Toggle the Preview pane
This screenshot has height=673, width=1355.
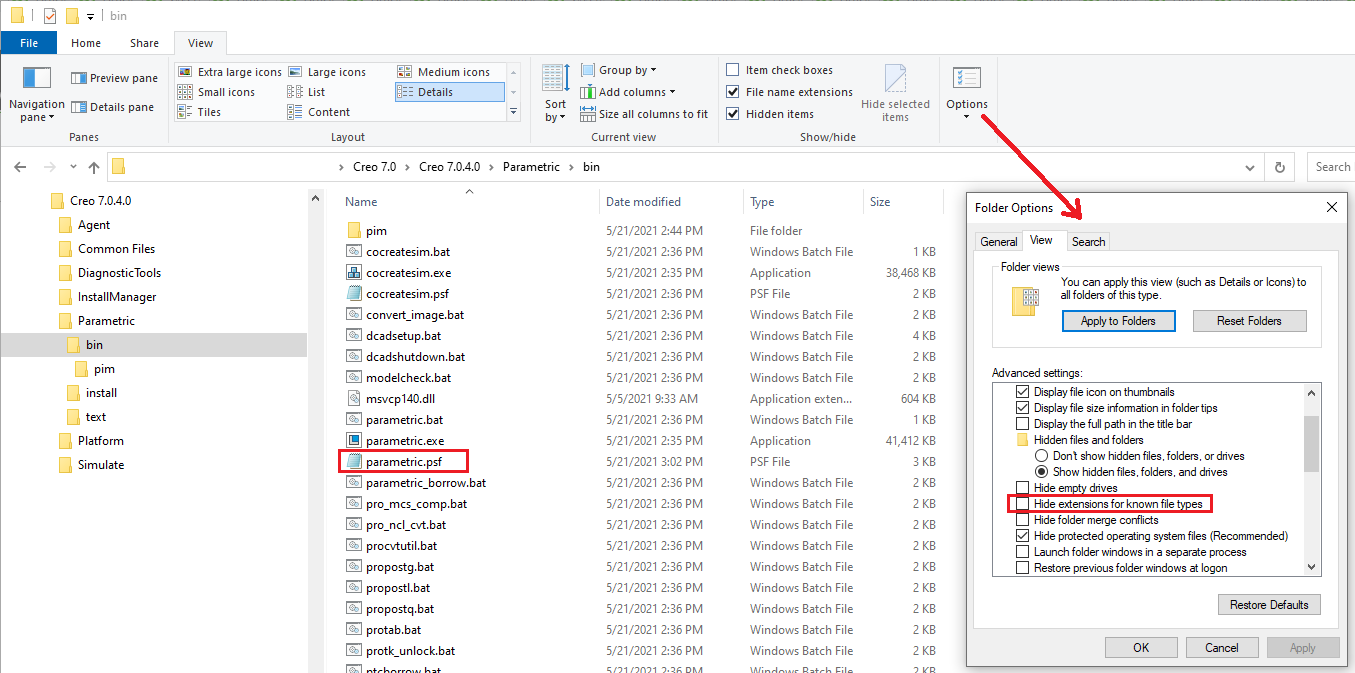click(x=113, y=77)
